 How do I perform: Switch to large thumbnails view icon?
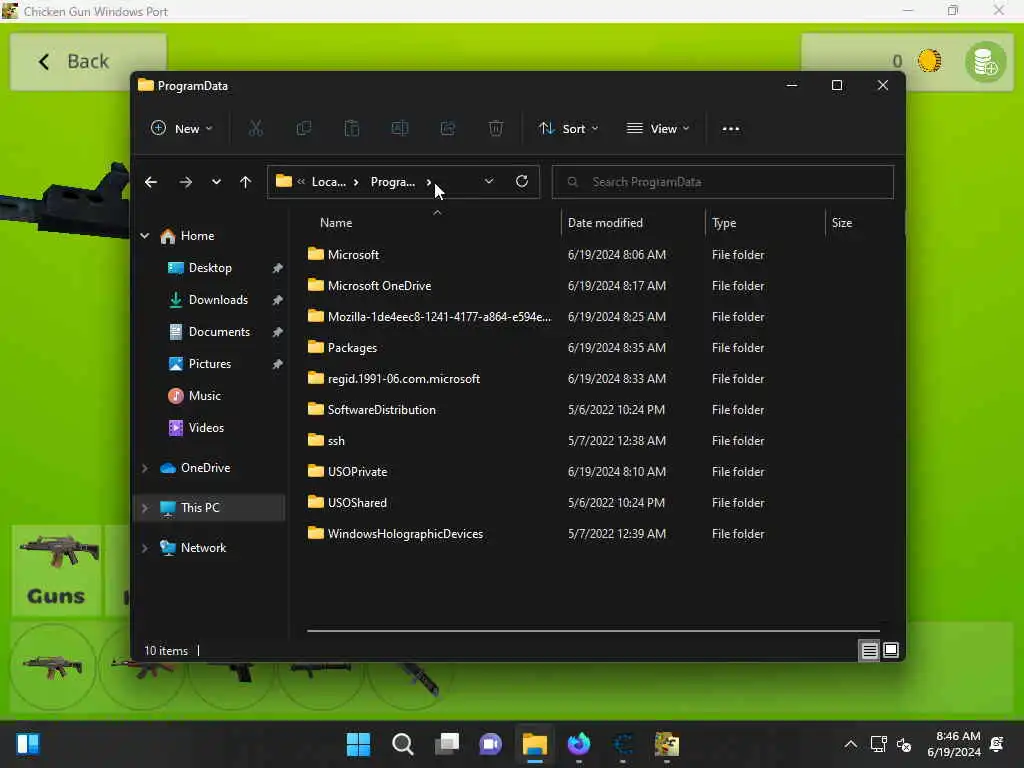point(891,650)
